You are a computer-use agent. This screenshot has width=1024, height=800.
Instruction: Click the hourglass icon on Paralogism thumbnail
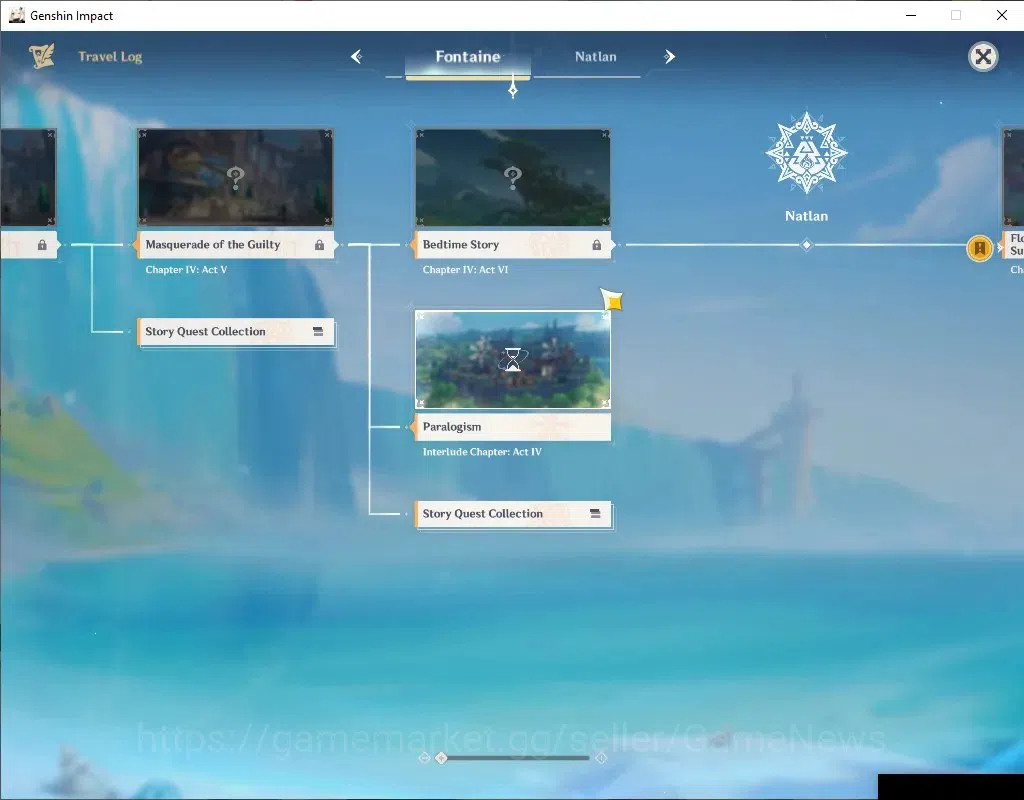(x=513, y=359)
